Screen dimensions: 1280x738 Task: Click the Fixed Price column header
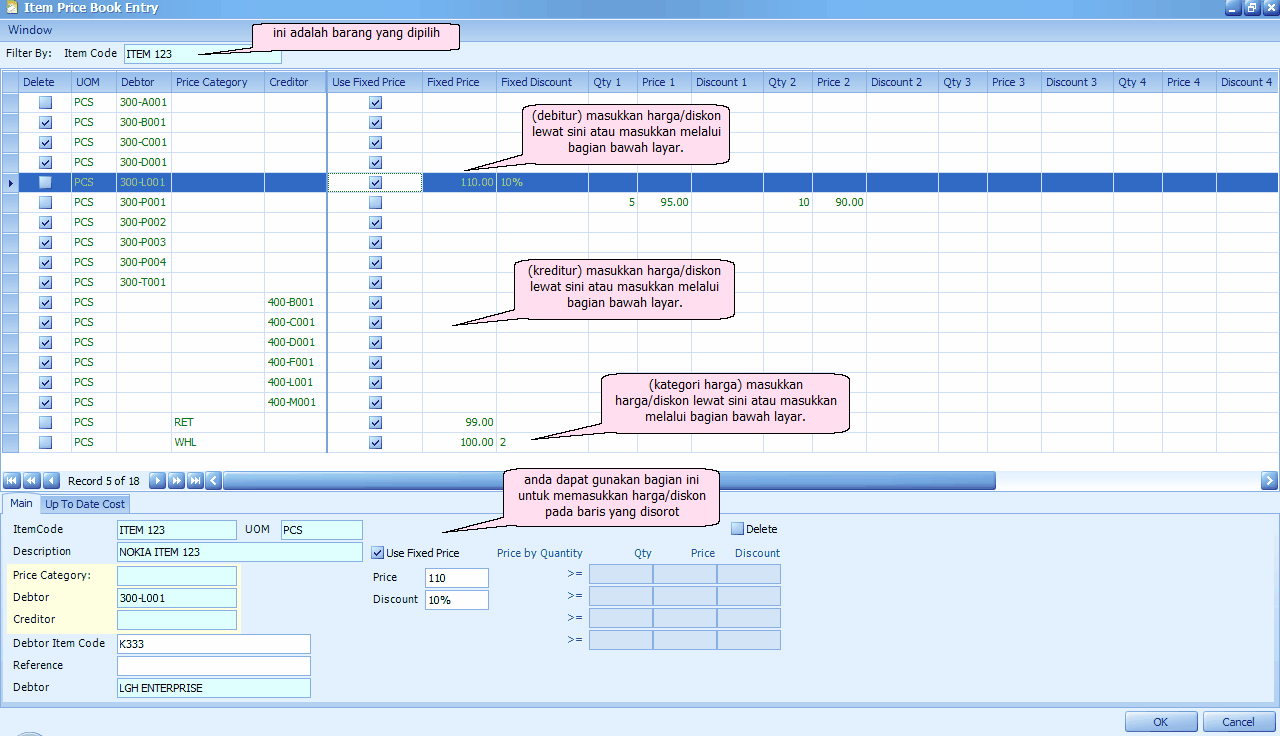click(x=459, y=82)
